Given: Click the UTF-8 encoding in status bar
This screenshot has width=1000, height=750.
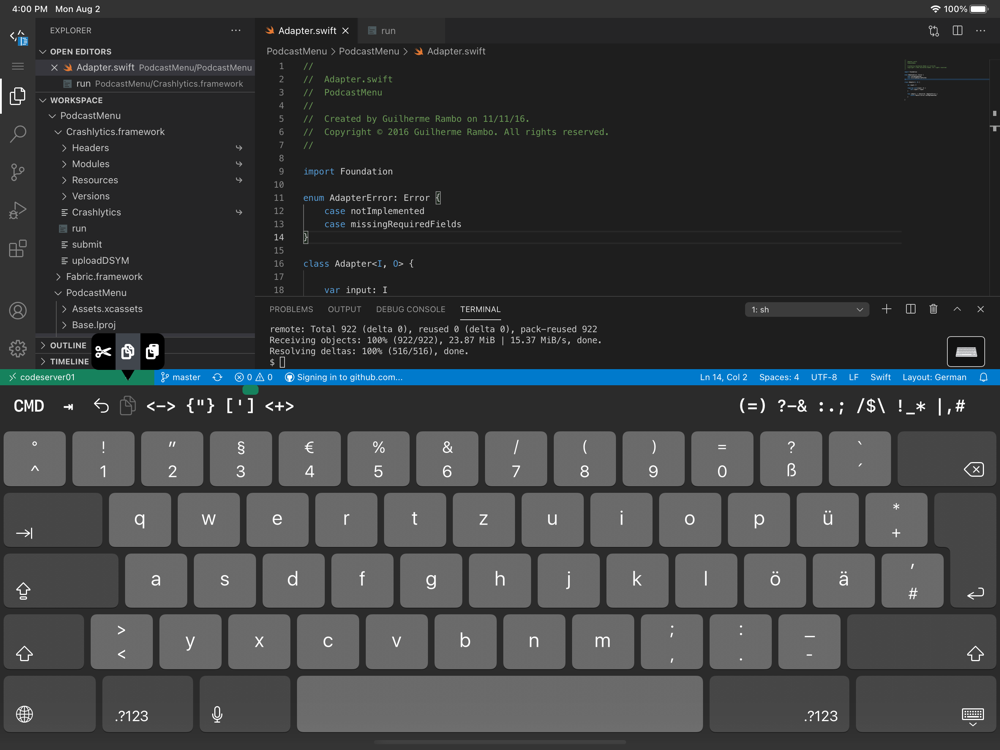Looking at the screenshot, I should 824,378.
